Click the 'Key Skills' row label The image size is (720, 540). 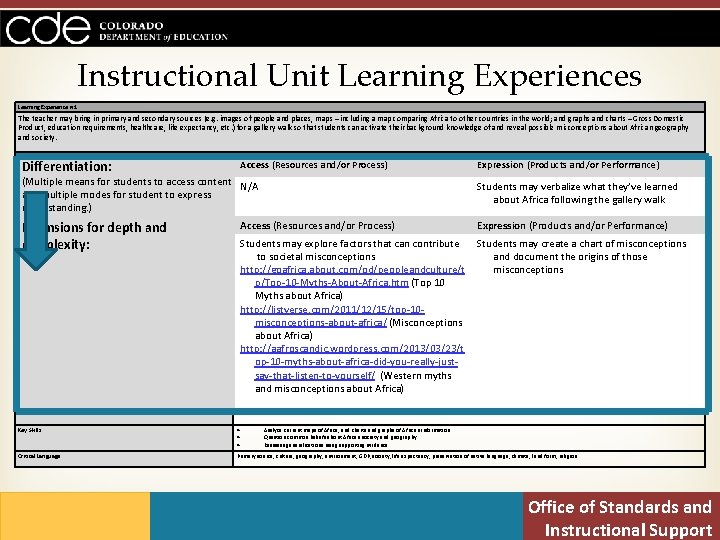pyautogui.click(x=29, y=430)
